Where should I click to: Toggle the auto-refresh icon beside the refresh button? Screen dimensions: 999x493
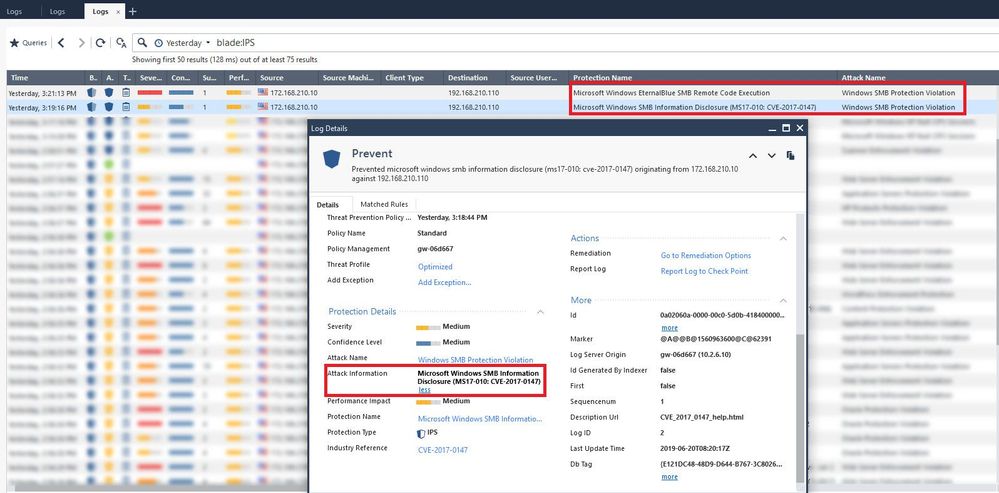point(121,43)
